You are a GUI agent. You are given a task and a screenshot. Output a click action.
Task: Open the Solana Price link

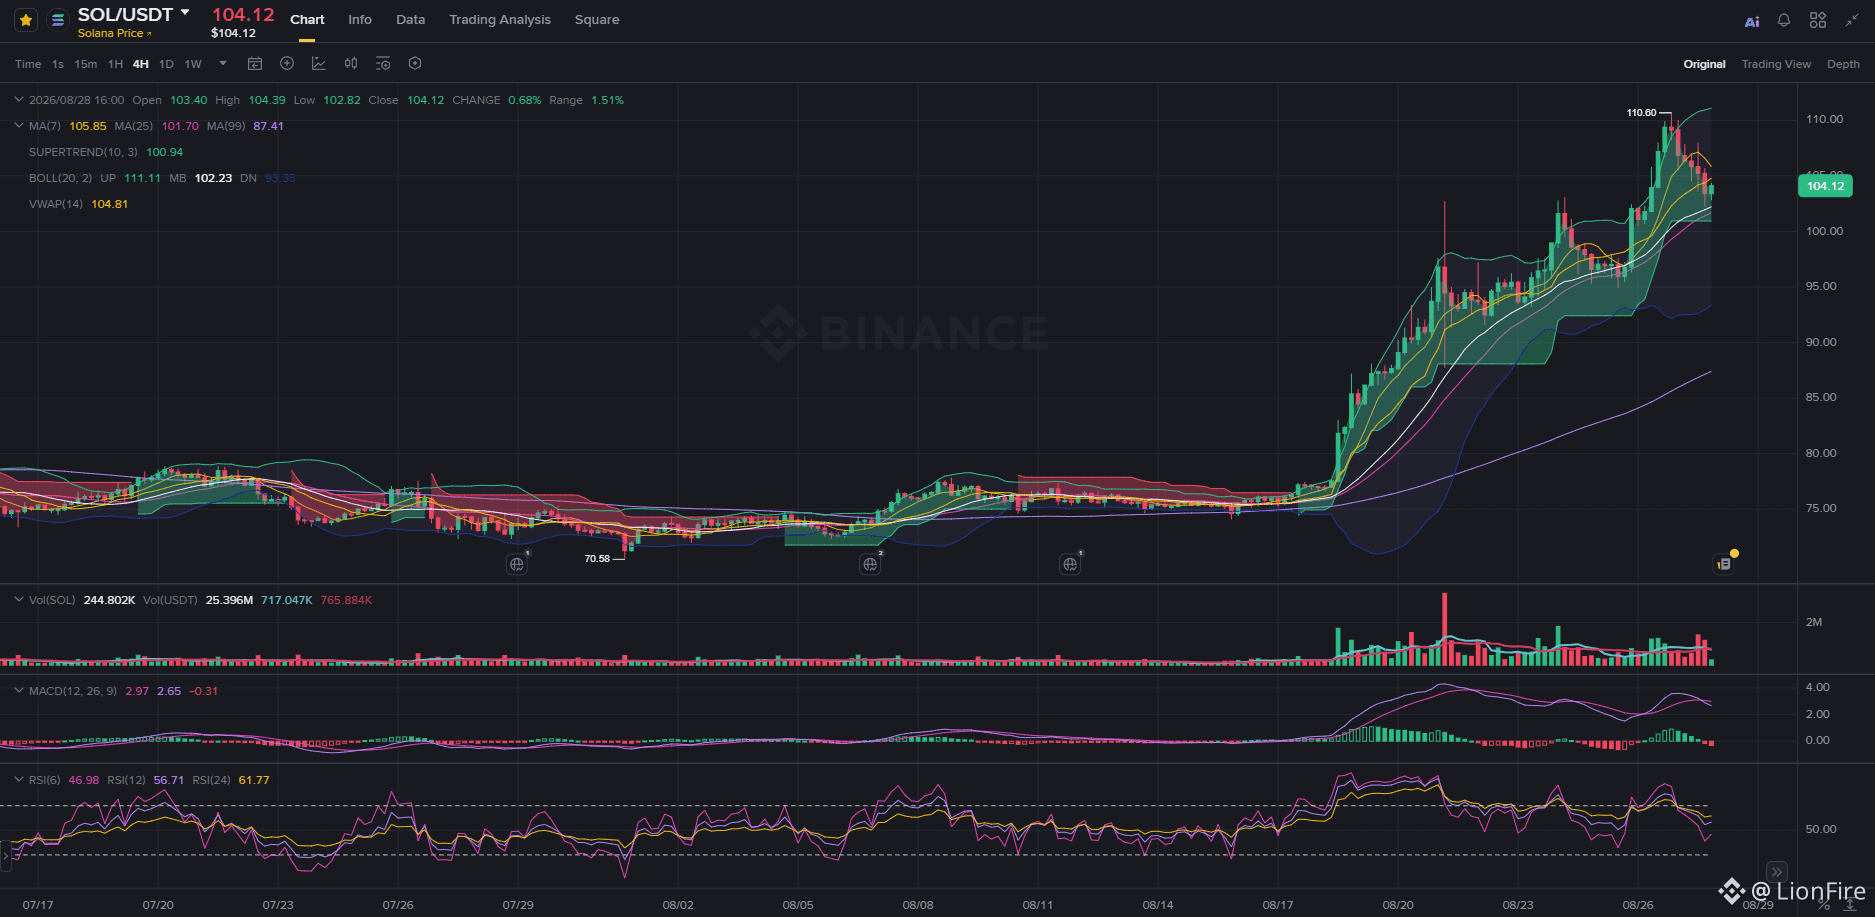click(115, 33)
